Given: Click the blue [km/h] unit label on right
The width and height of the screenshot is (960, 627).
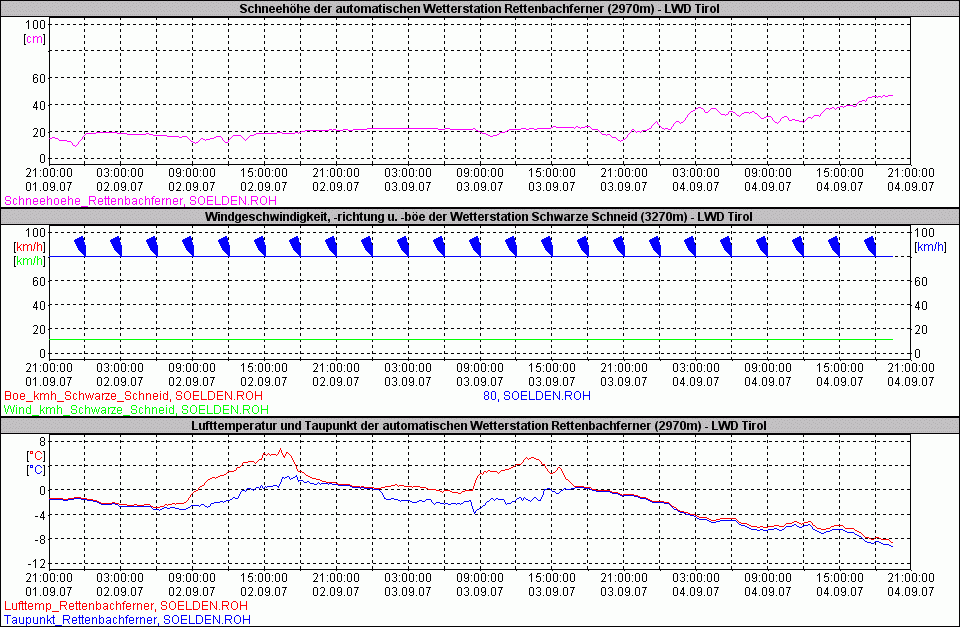Looking at the screenshot, I should tap(931, 246).
